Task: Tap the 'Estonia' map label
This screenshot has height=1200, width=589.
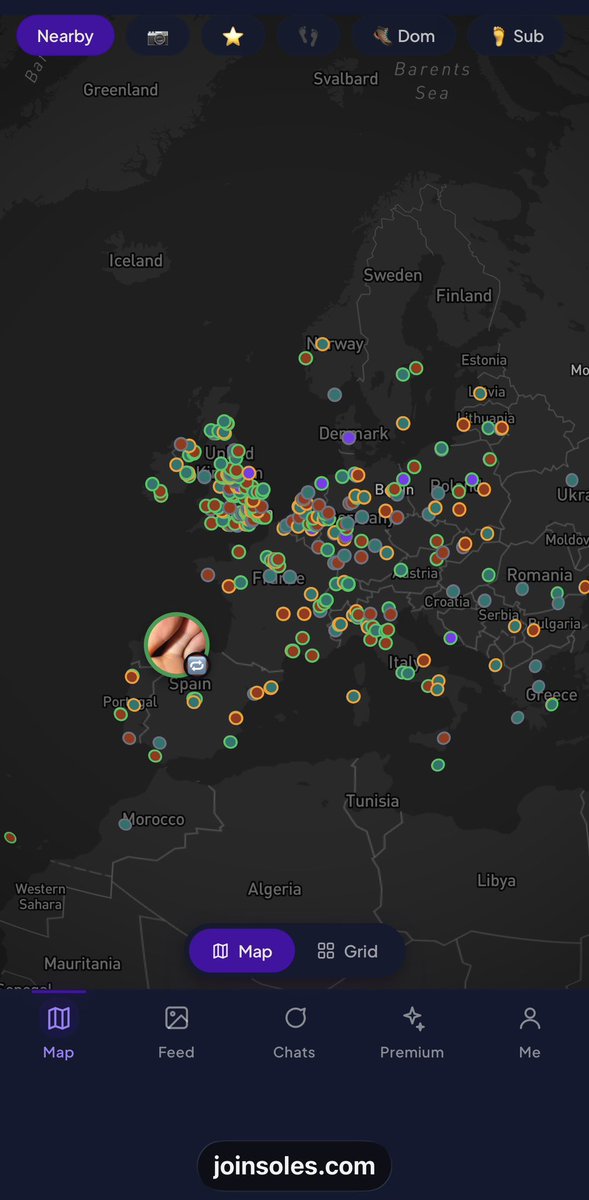Action: [x=484, y=360]
